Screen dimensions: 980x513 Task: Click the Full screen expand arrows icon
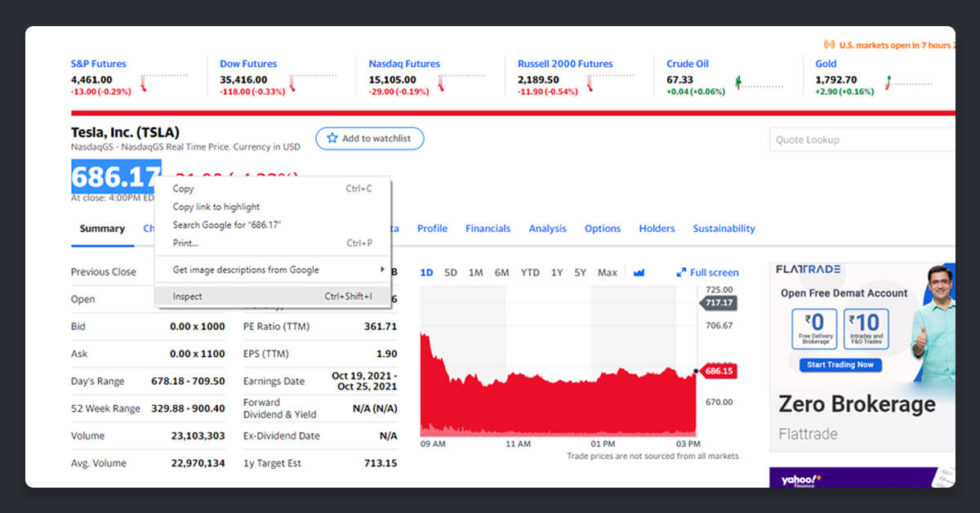(x=681, y=272)
